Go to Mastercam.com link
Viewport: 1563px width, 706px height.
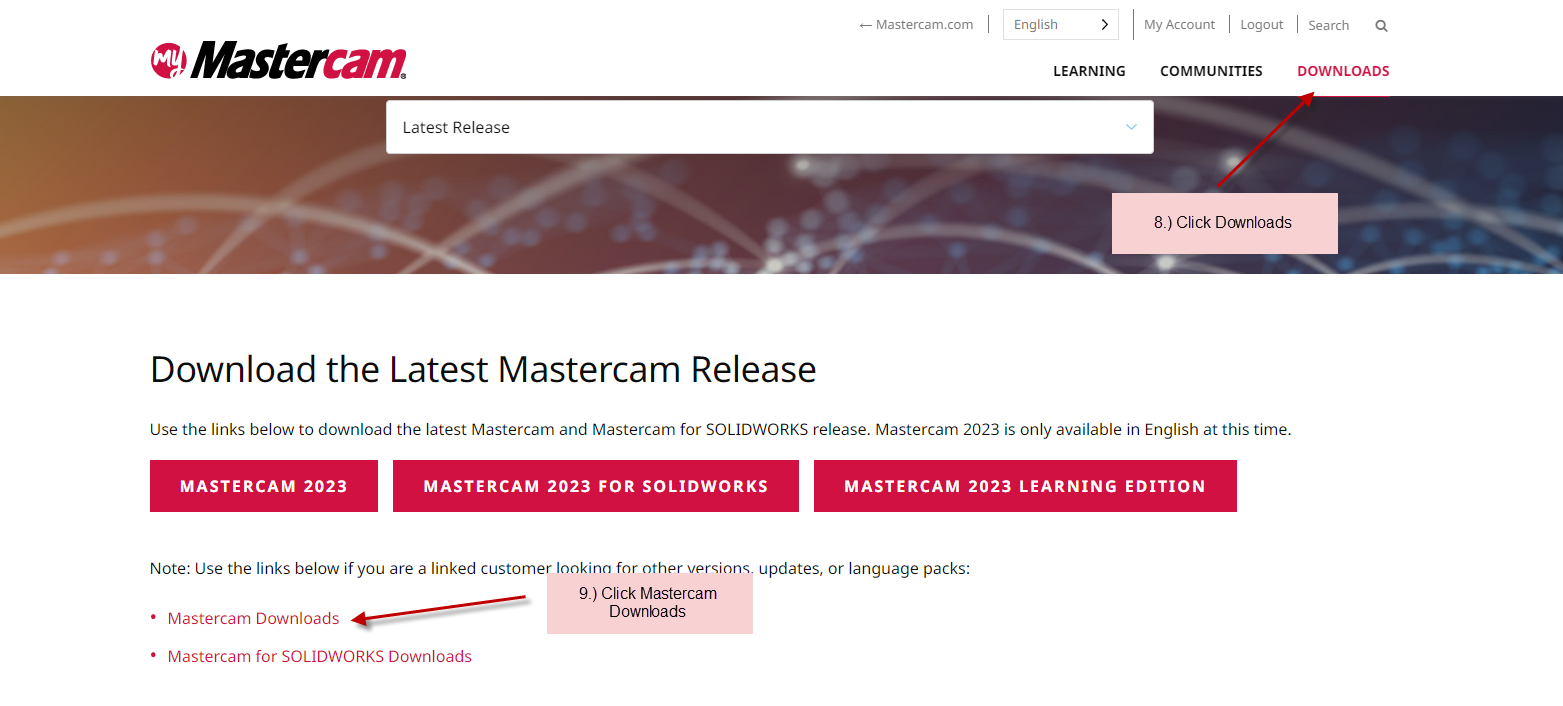coord(916,25)
